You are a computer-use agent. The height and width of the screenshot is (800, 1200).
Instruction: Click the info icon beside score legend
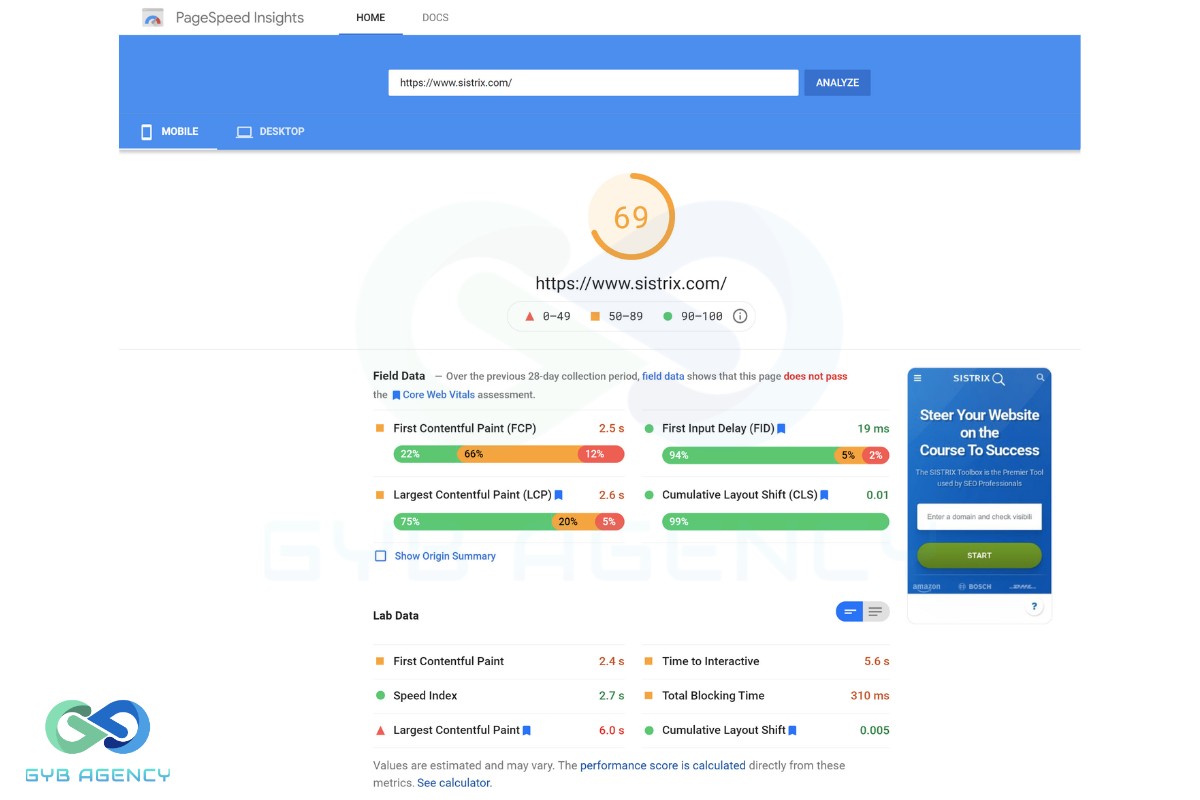click(740, 316)
